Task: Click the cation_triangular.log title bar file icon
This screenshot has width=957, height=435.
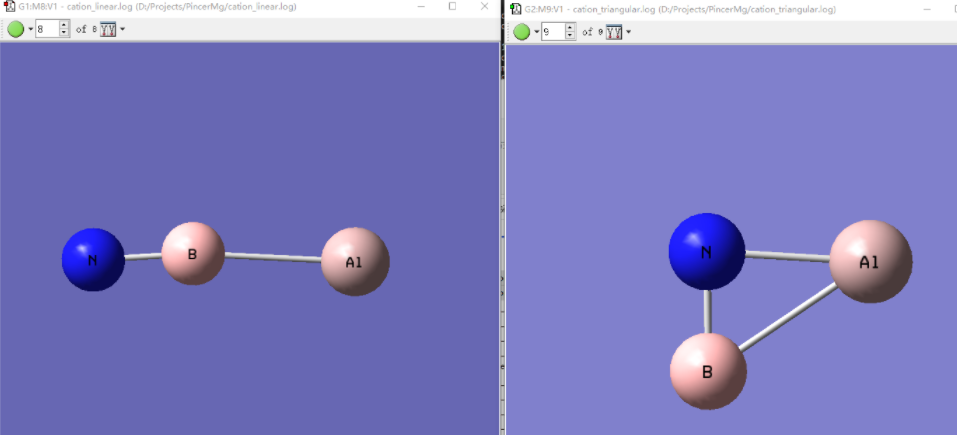Action: [516, 9]
